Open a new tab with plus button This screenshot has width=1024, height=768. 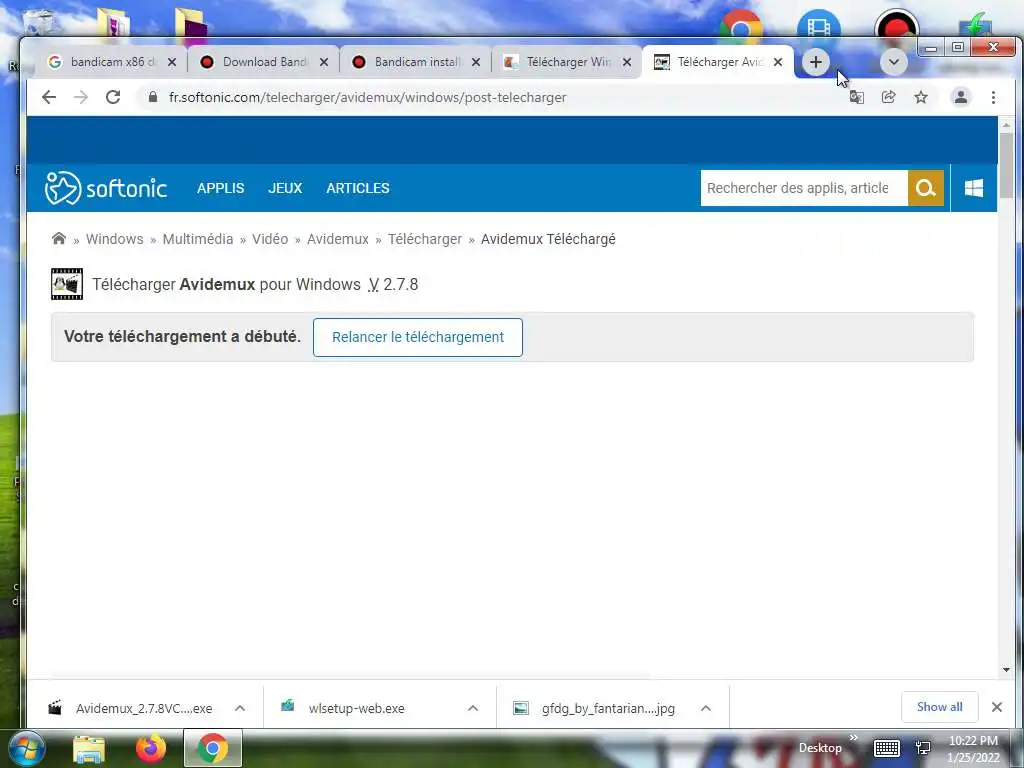(816, 62)
